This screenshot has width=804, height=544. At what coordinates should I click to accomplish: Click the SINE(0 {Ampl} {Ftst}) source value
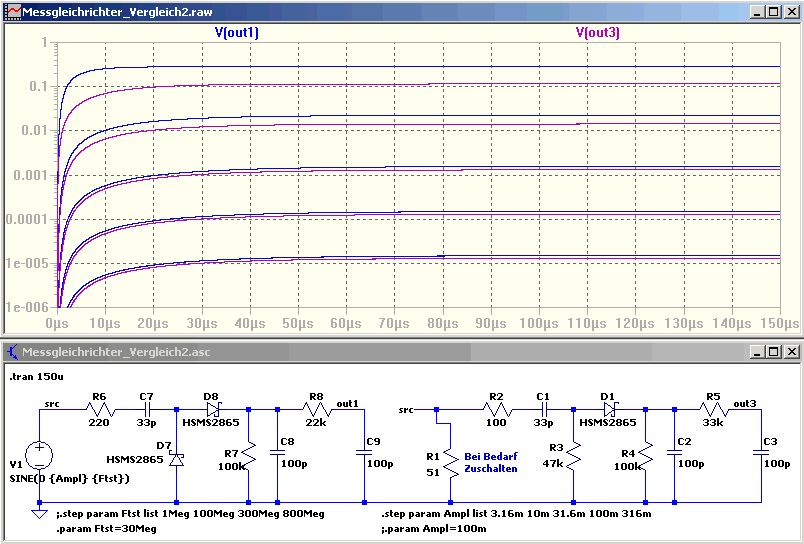[69, 478]
